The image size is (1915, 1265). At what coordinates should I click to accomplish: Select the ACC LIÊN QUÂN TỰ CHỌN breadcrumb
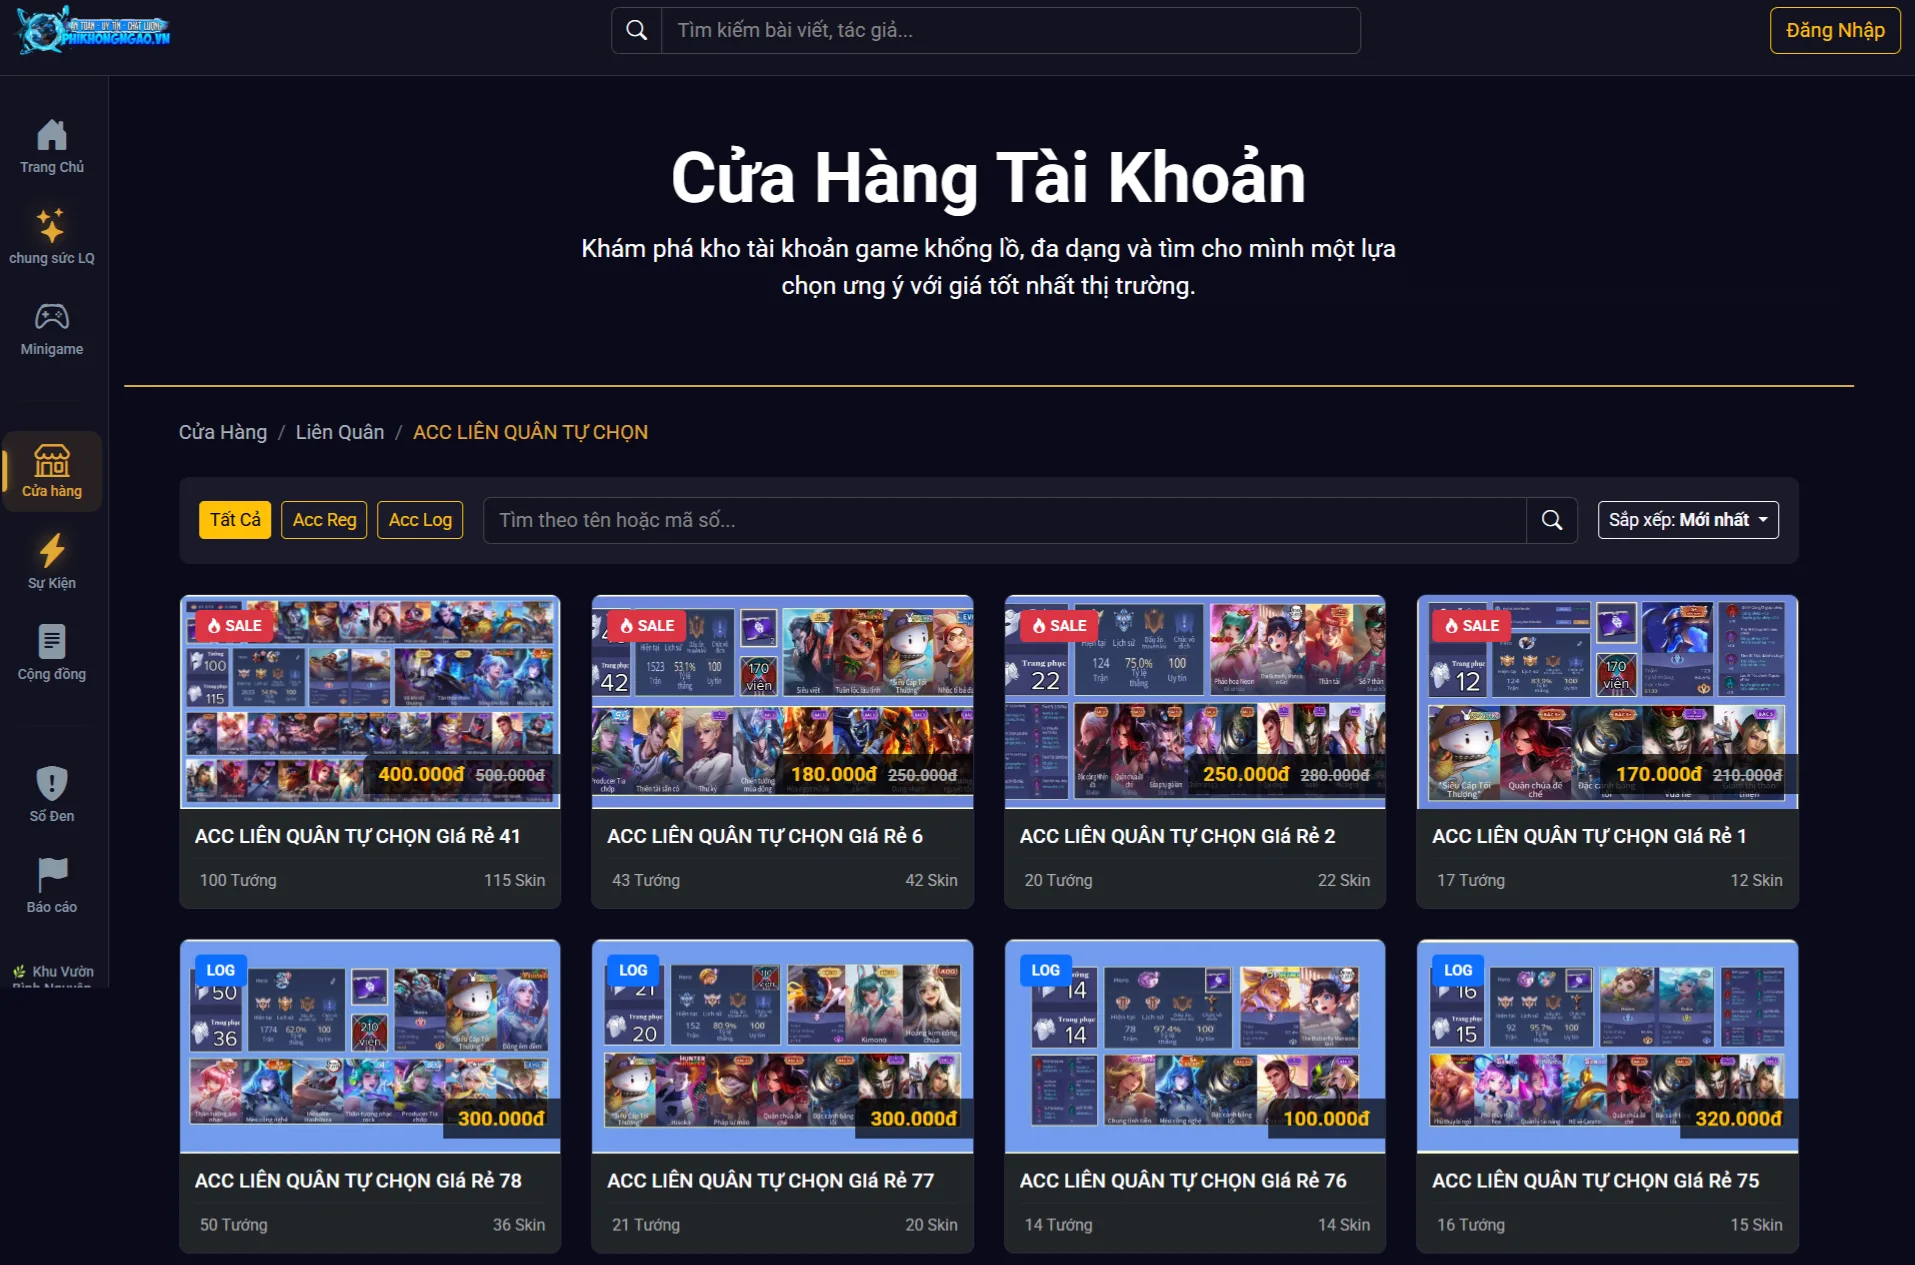click(x=530, y=432)
